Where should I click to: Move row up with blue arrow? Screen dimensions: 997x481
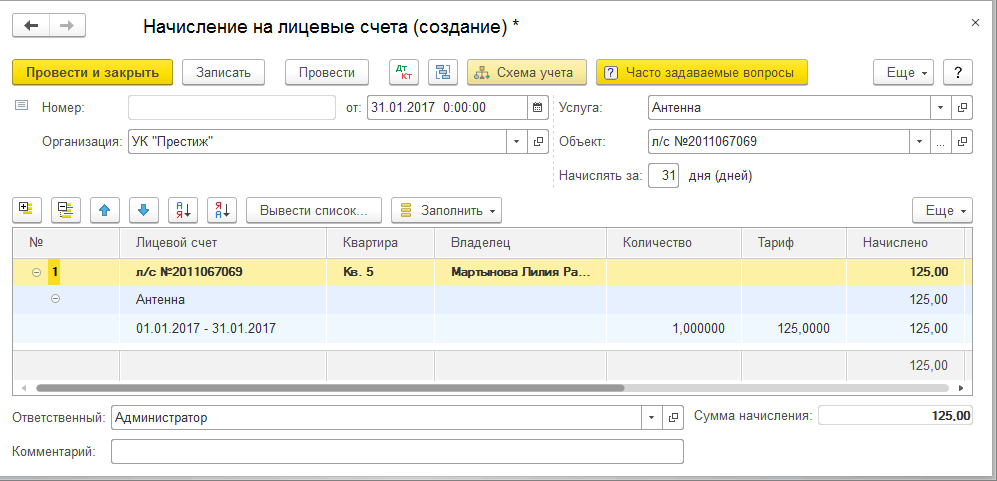pyautogui.click(x=105, y=210)
